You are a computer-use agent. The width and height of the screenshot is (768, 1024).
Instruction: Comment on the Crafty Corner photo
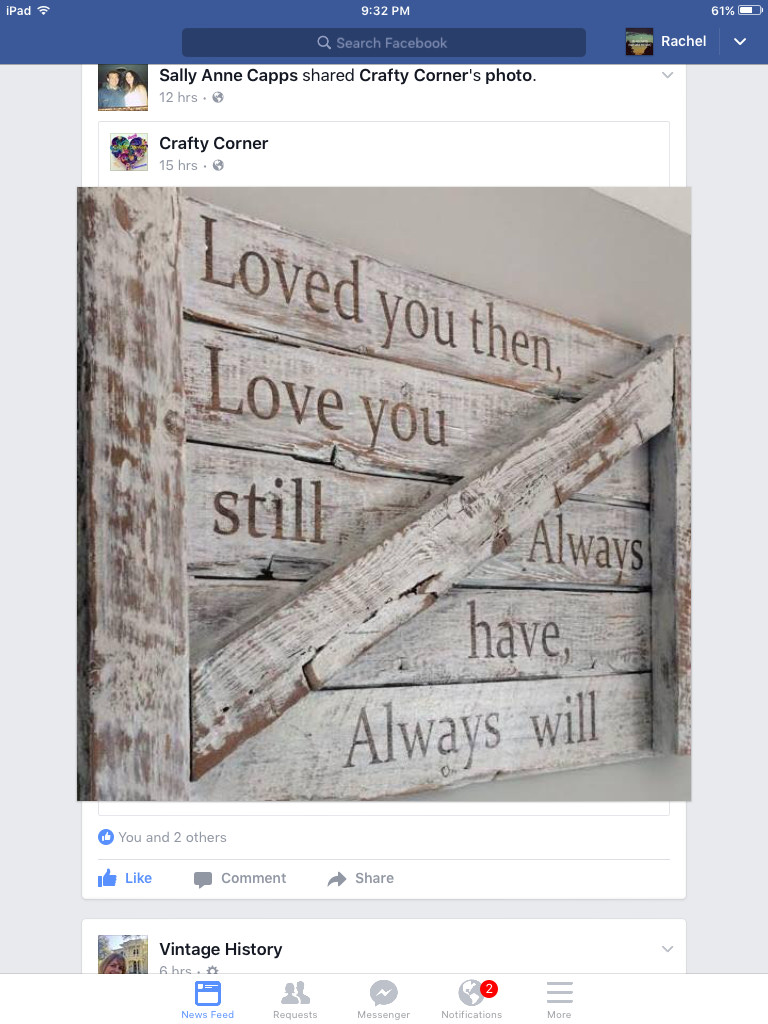pyautogui.click(x=240, y=878)
